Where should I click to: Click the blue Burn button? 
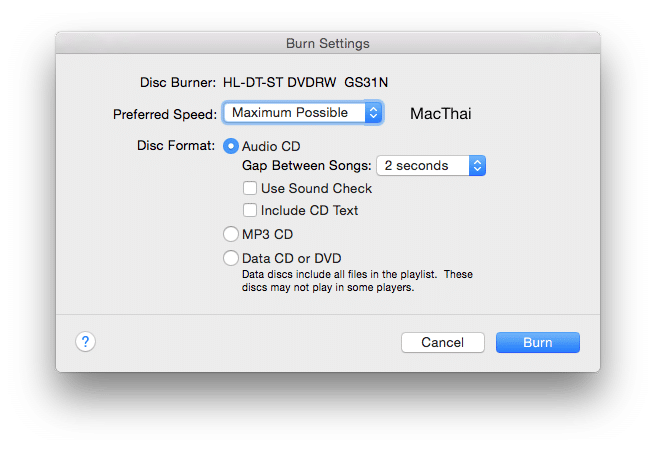pyautogui.click(x=537, y=342)
